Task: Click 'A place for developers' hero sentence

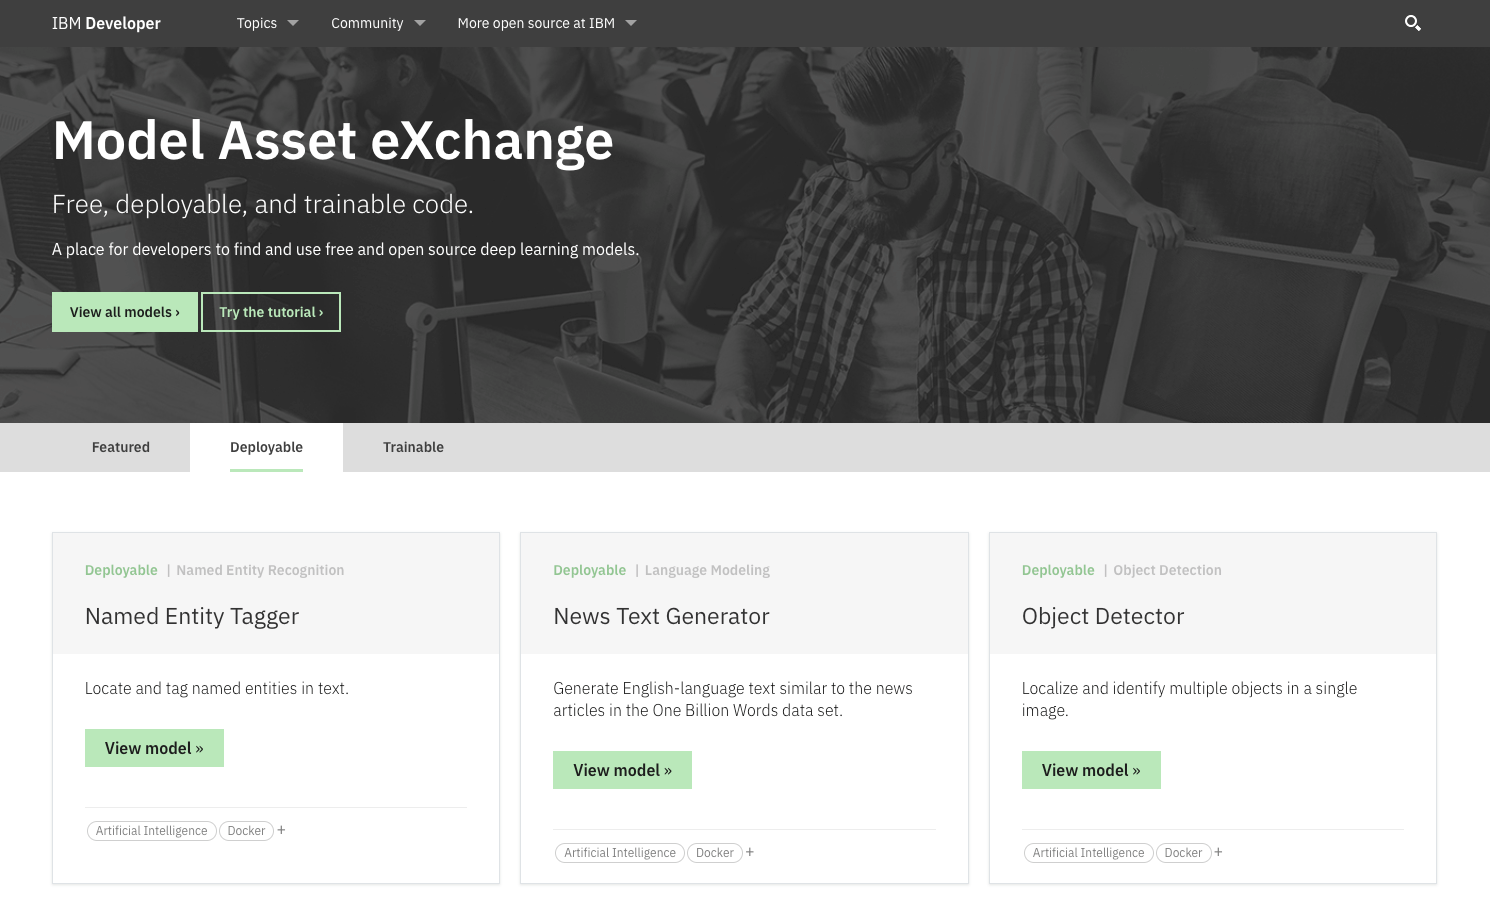Action: point(346,249)
